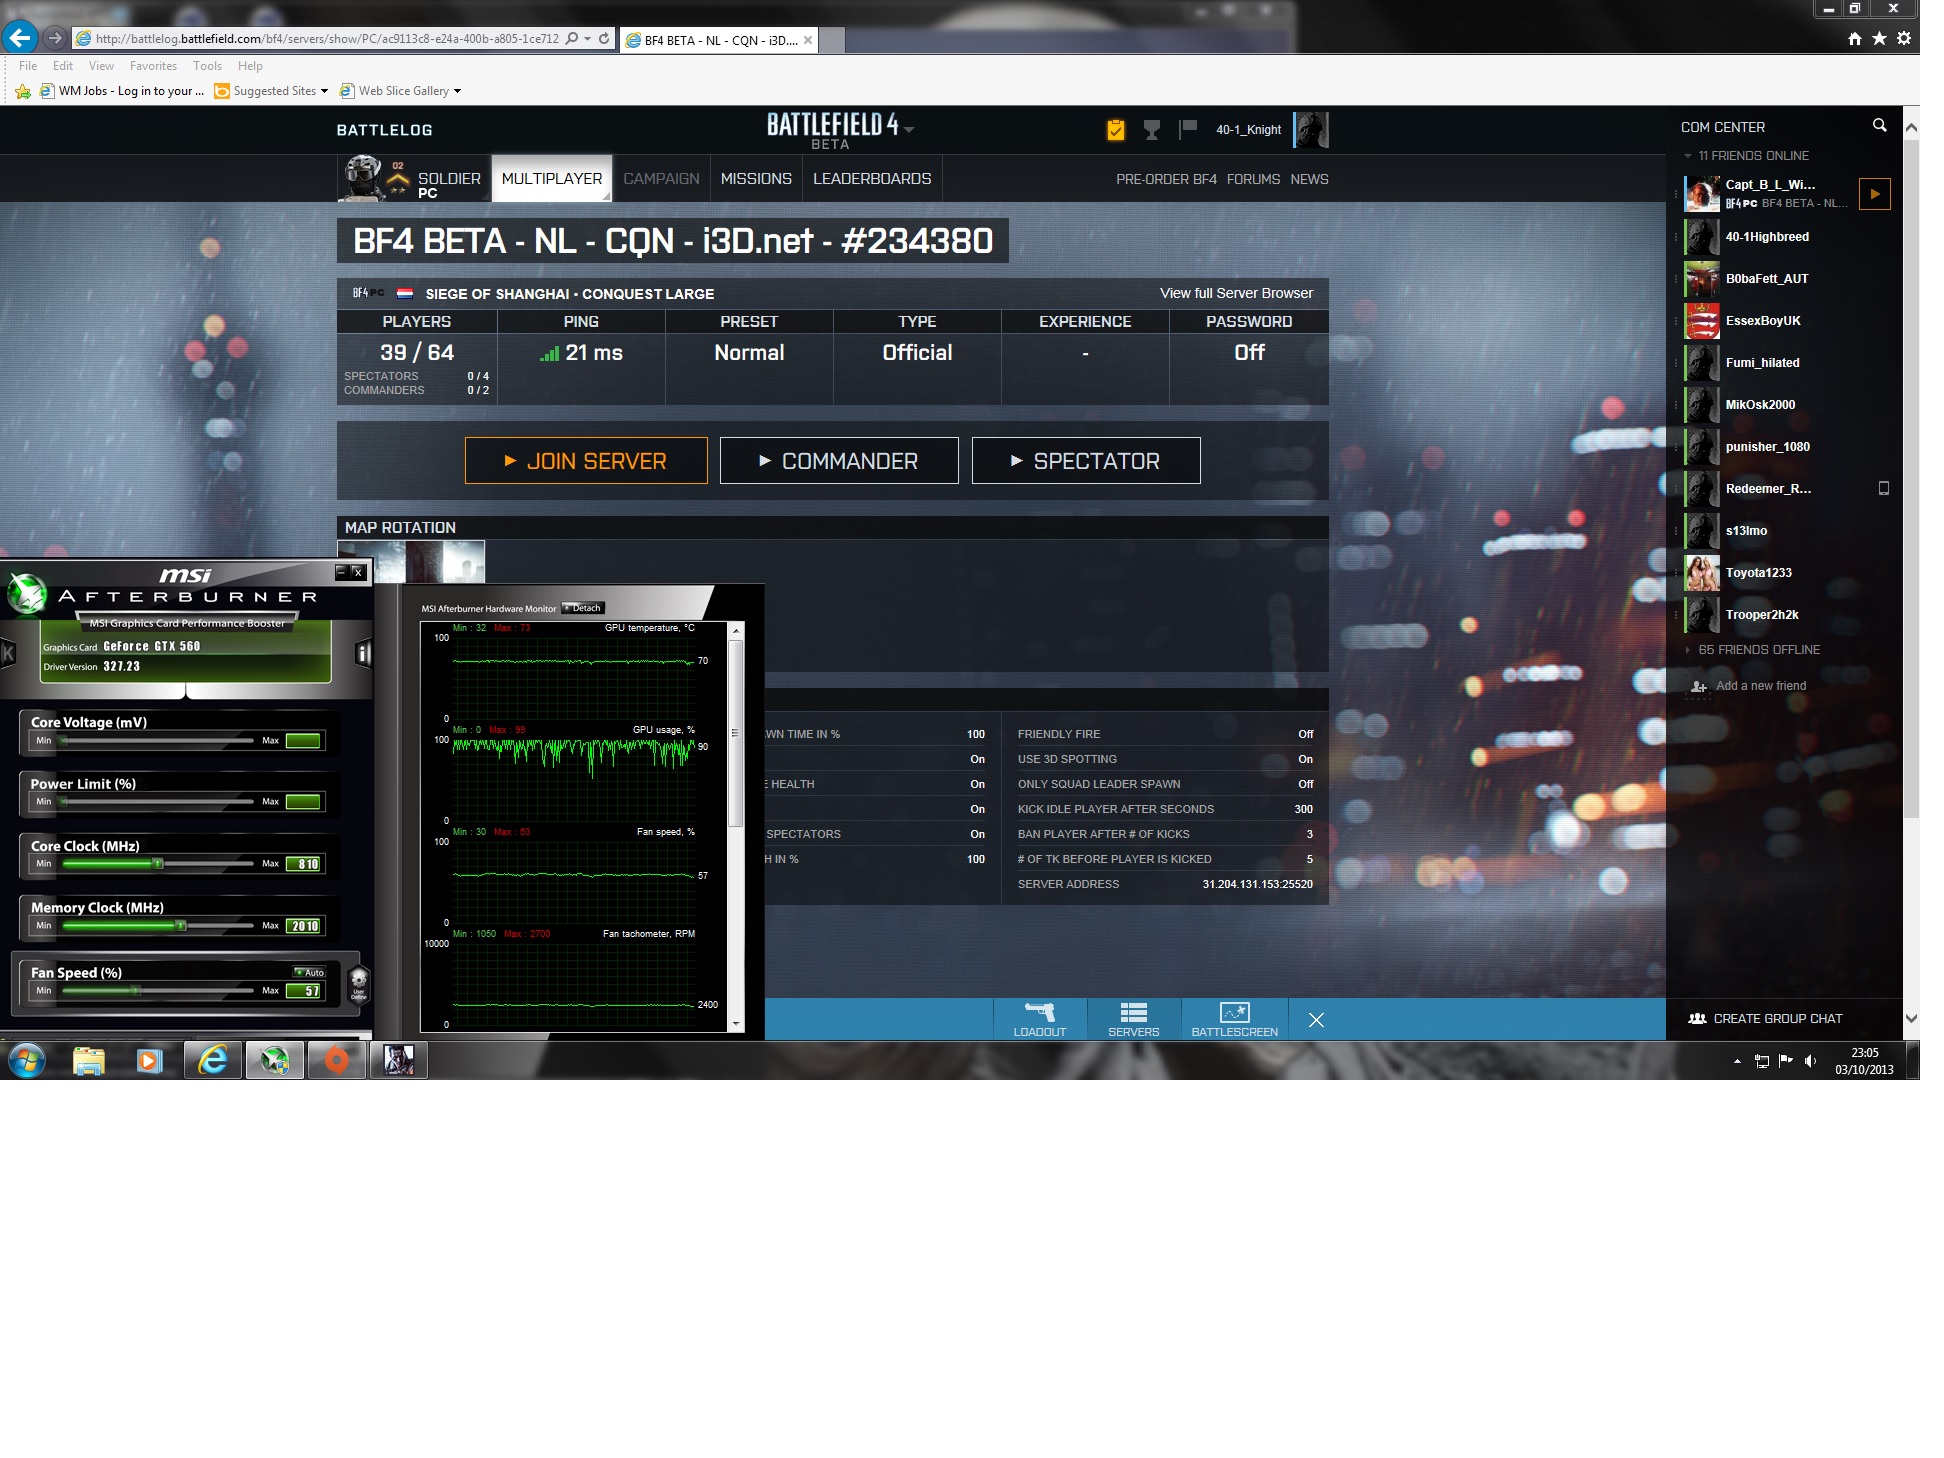Open Internet Explorer favorites star
Image resolution: width=1944 pixels, height=1458 pixels.
coord(1879,38)
